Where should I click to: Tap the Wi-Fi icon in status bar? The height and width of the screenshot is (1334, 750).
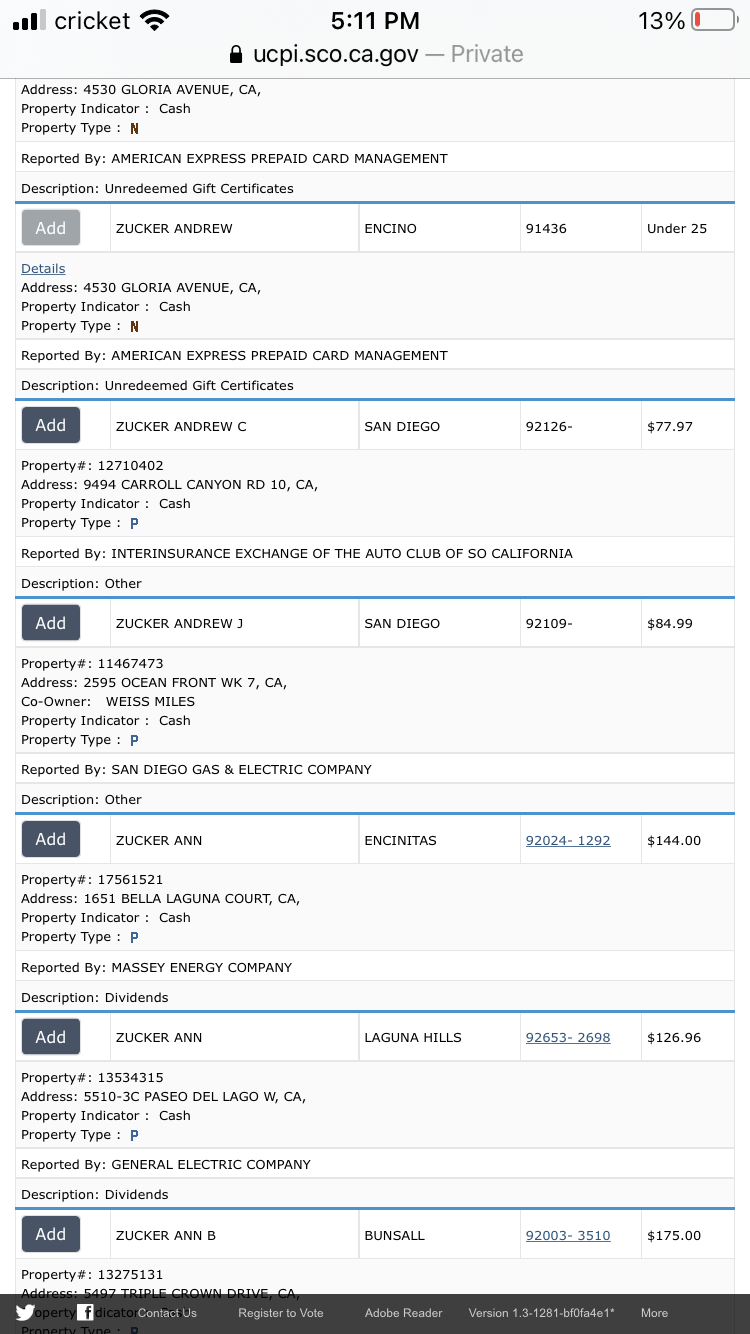point(155,20)
